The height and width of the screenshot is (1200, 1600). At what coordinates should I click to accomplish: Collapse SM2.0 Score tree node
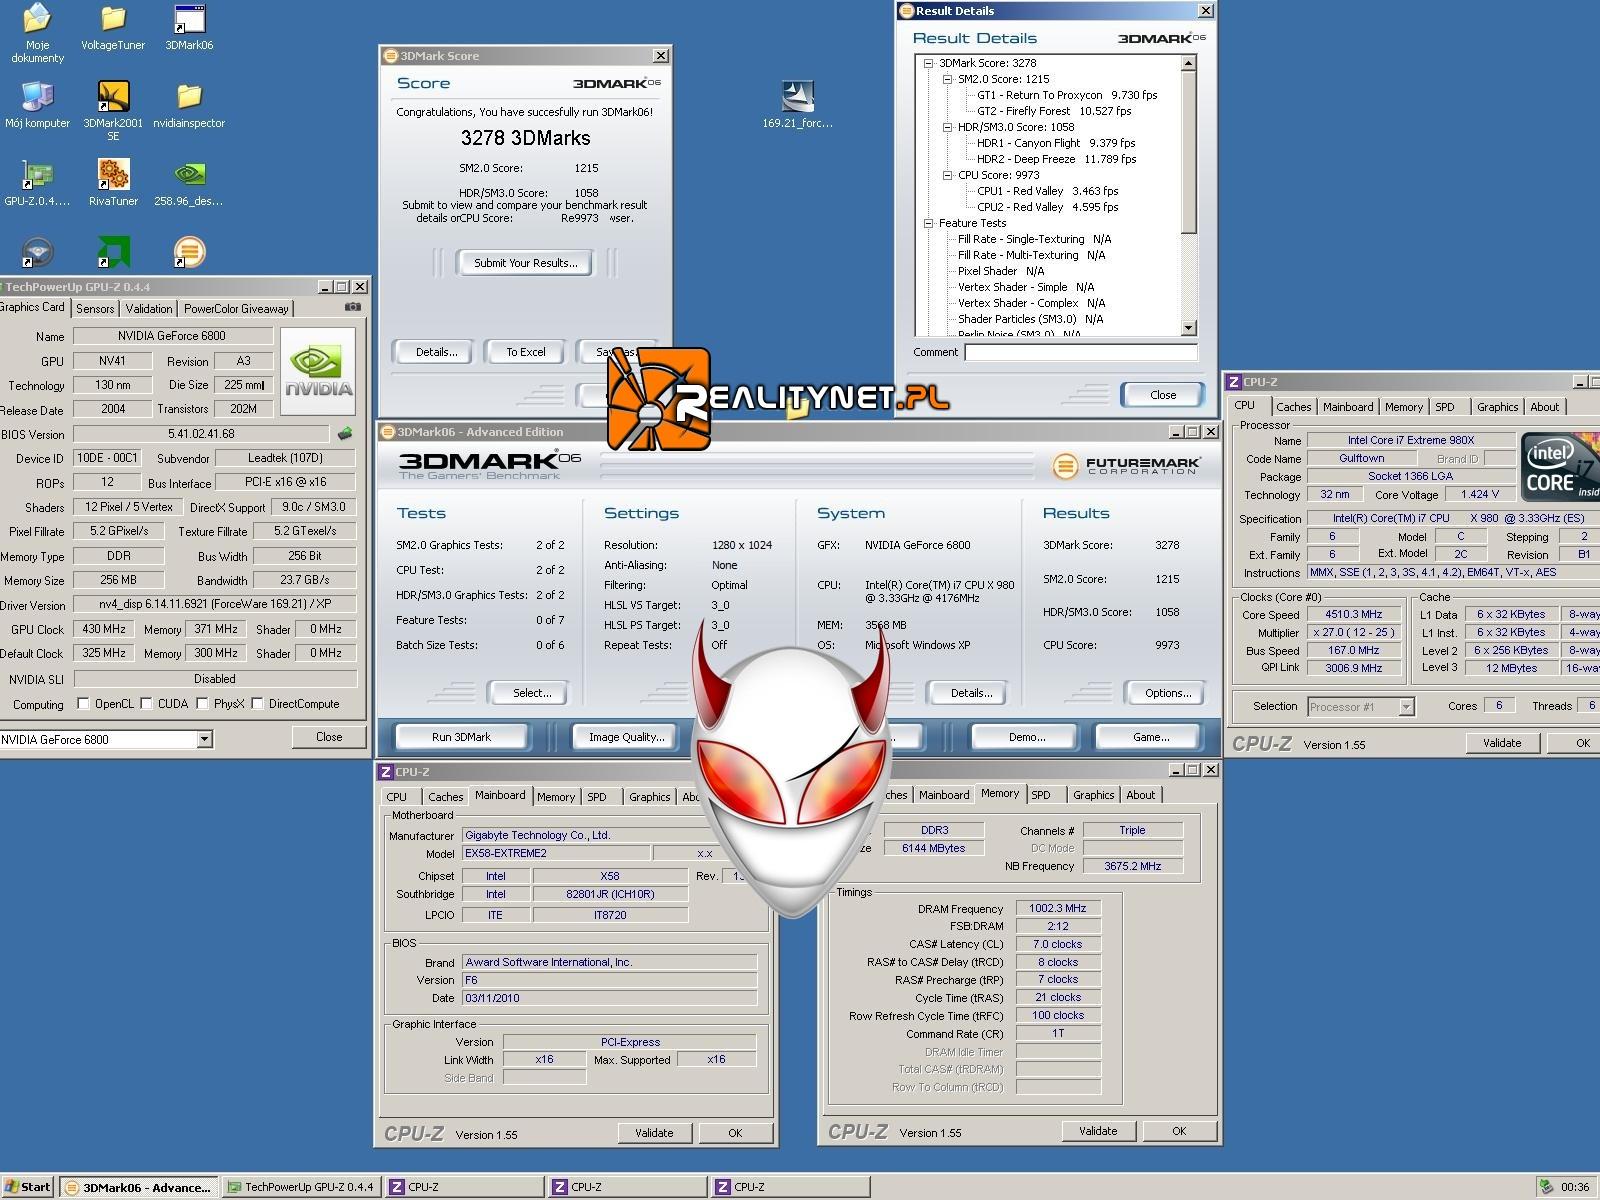pyautogui.click(x=947, y=79)
